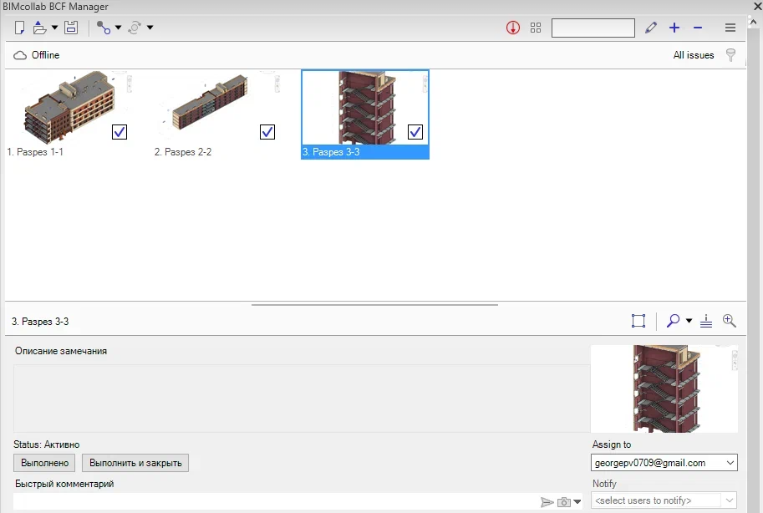Click the new BCF file icon

[x=19, y=28]
